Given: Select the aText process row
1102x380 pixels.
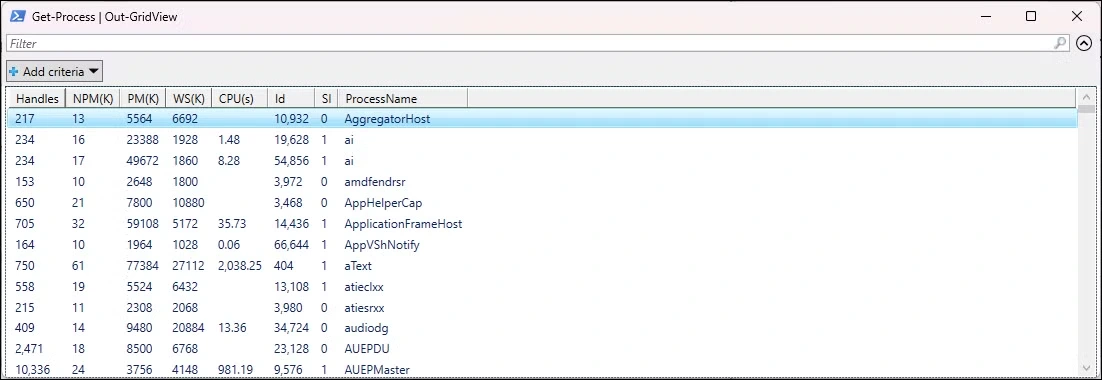Looking at the screenshot, I should pyautogui.click(x=542, y=266).
